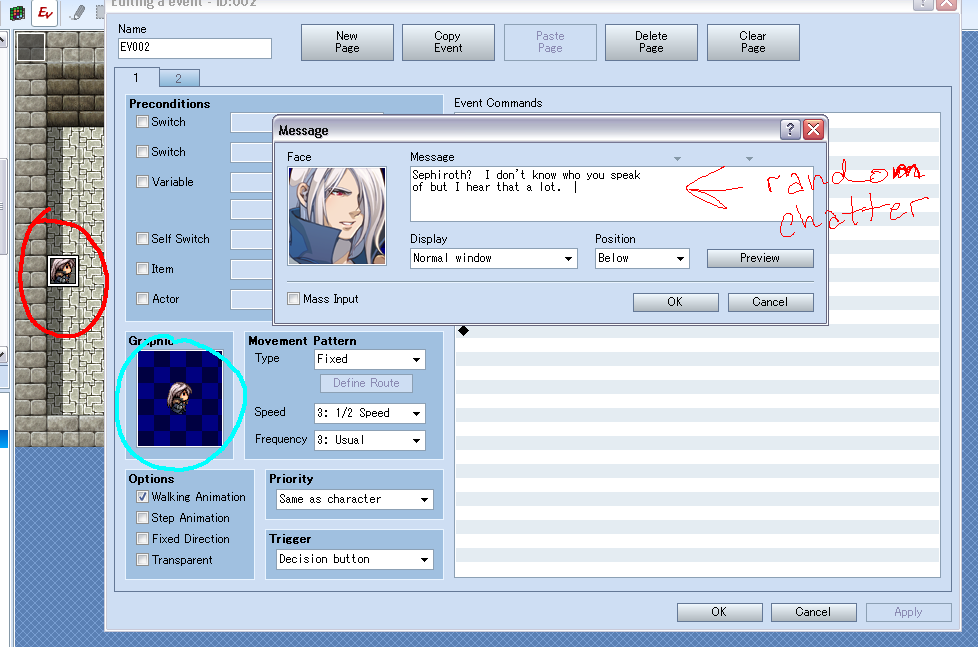Viewport: 978px width, 647px height.
Task: Select the event Graphic sprite preview
Action: 180,398
